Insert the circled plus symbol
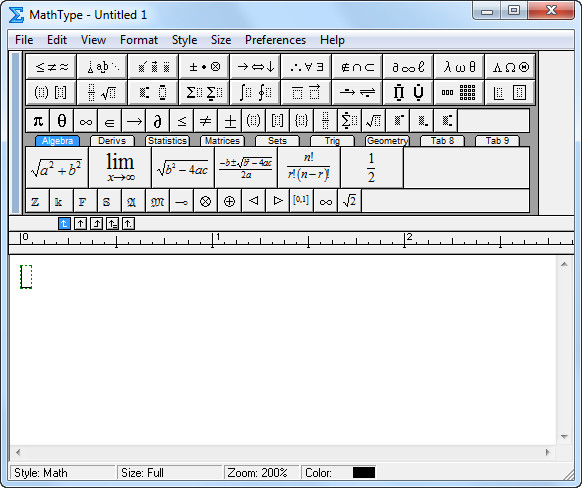The image size is (582, 488). (229, 202)
